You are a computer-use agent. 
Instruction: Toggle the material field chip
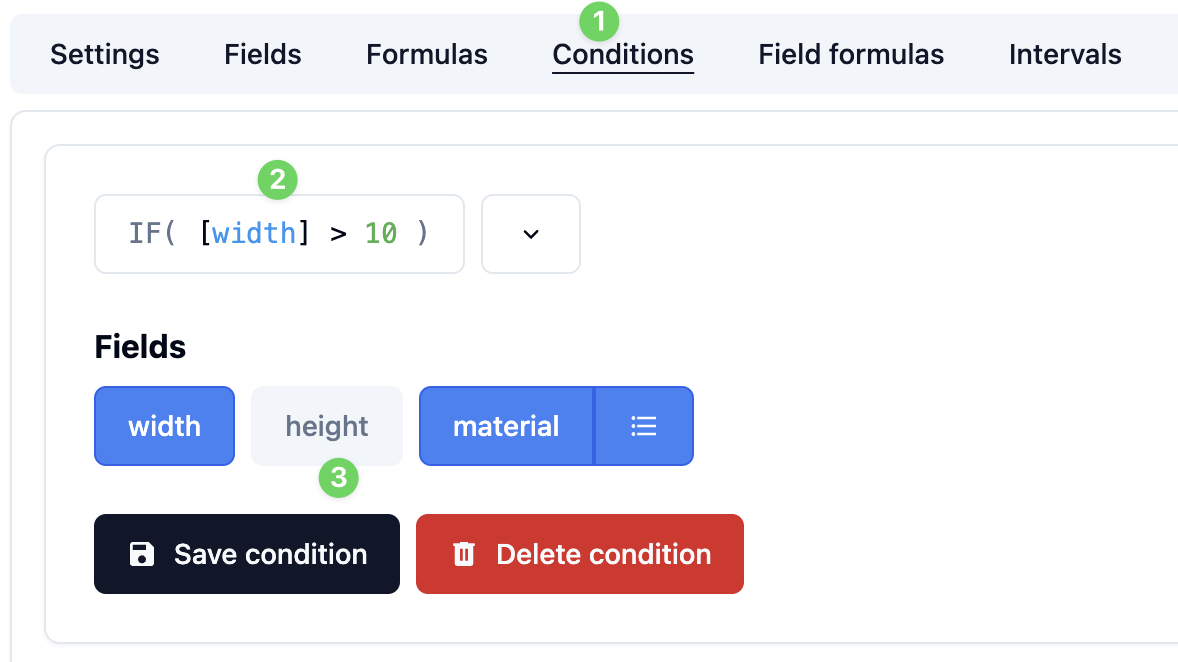click(x=506, y=426)
